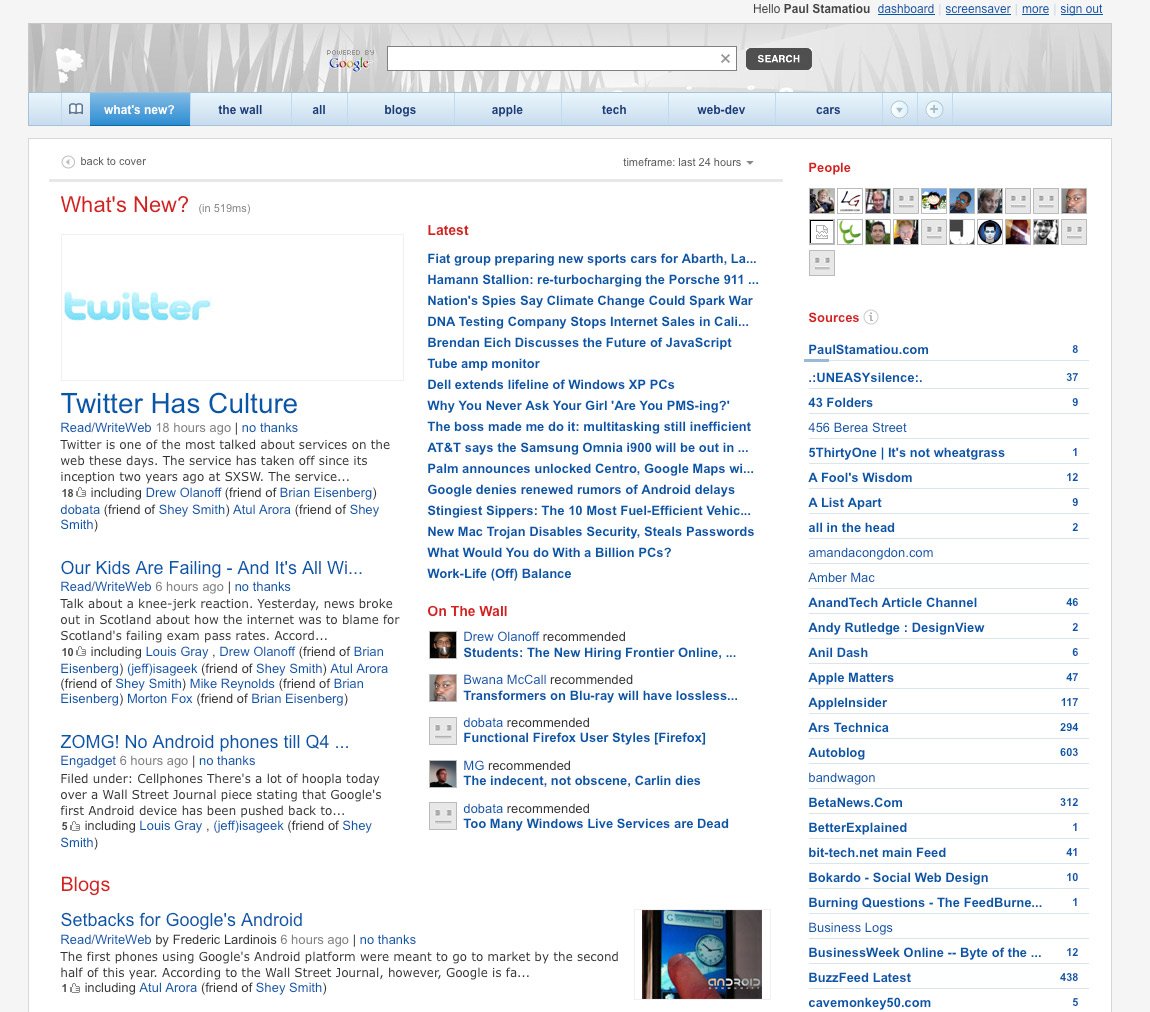1150x1012 pixels.
Task: Click the sign out link
Action: click(1081, 9)
